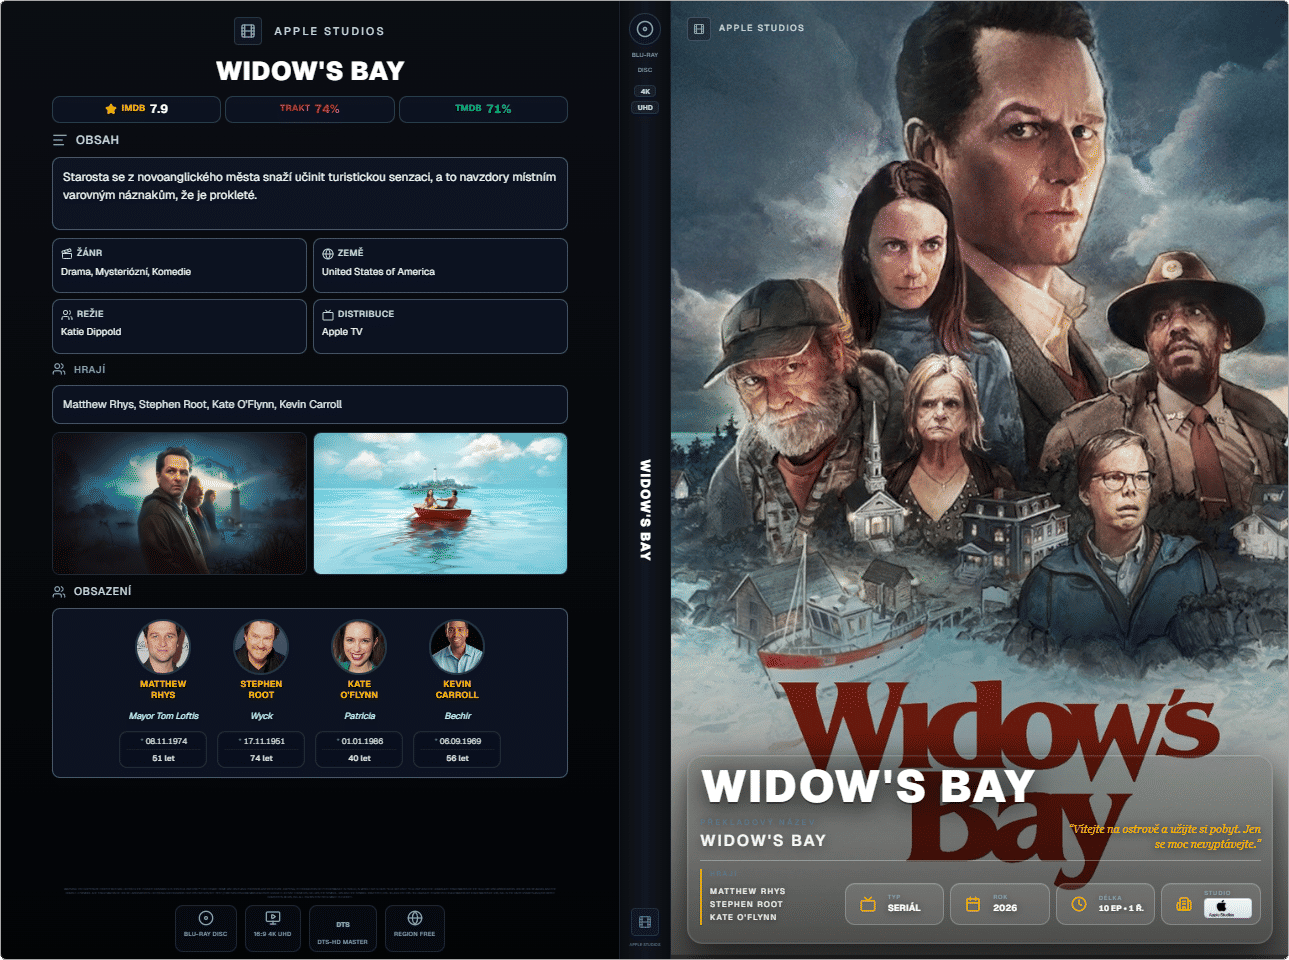Click the age '56 let'
Image resolution: width=1289 pixels, height=960 pixels.
coord(457,759)
